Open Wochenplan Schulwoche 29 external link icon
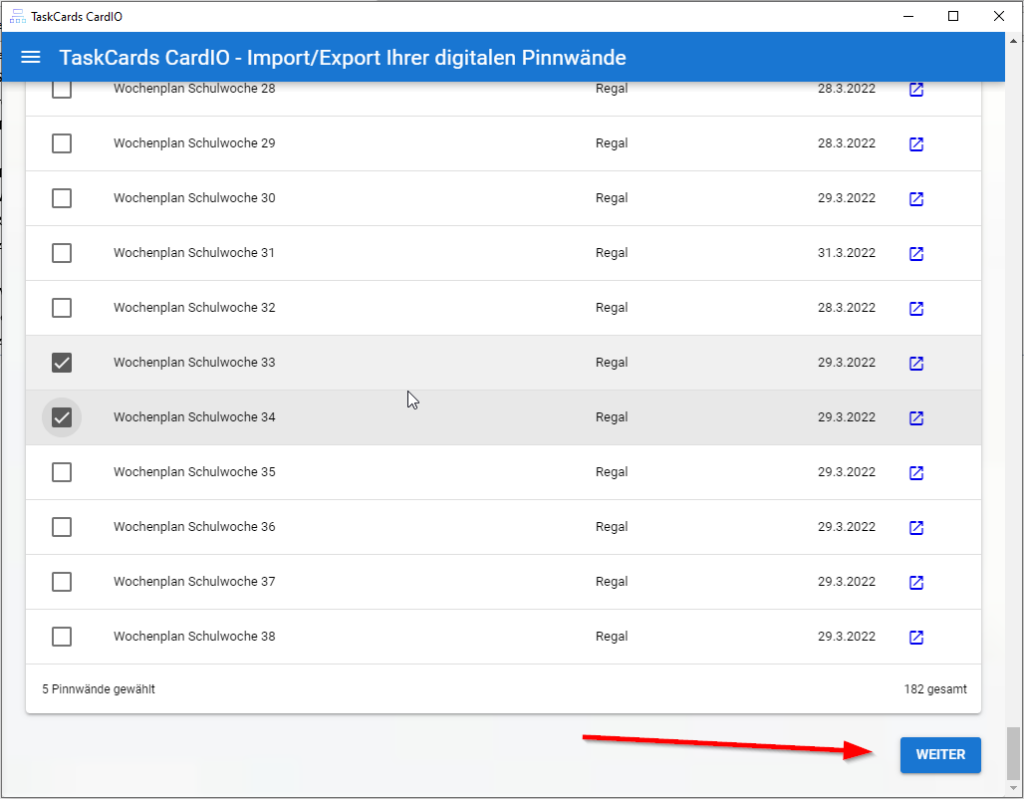Viewport: 1024px width, 799px height. click(x=916, y=144)
